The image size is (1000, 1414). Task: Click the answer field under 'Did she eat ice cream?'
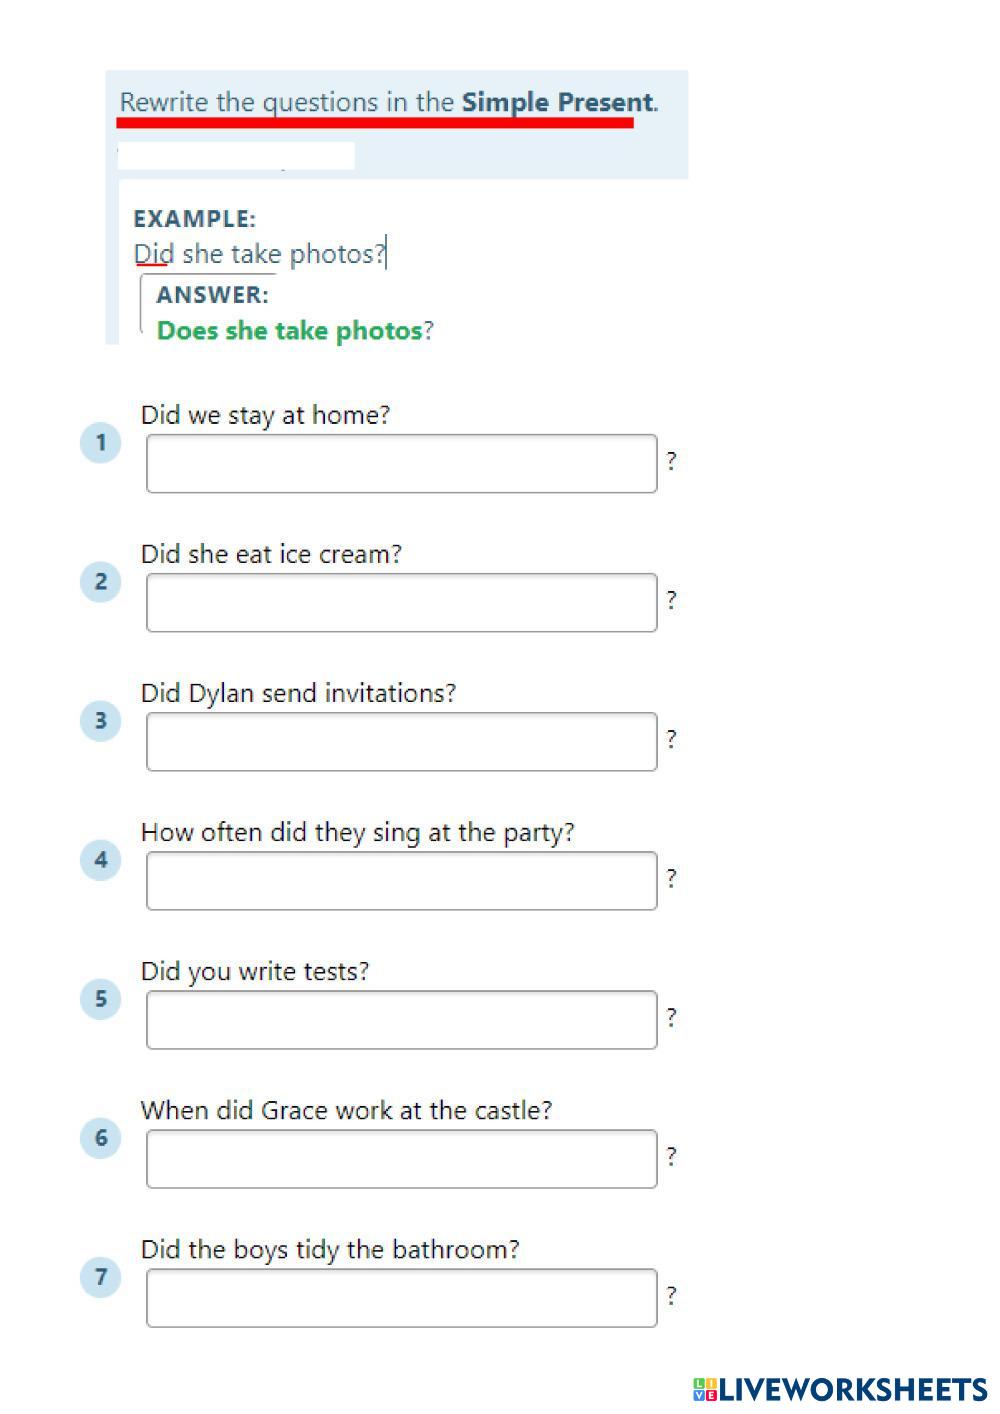pos(401,603)
